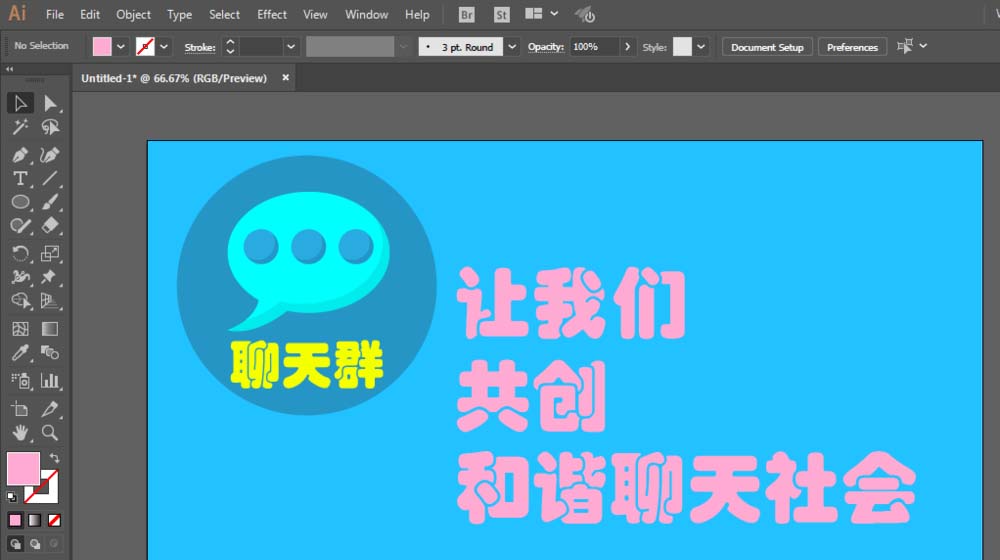This screenshot has height=560, width=1000.
Task: Select the Curvature tool
Action: click(x=50, y=155)
